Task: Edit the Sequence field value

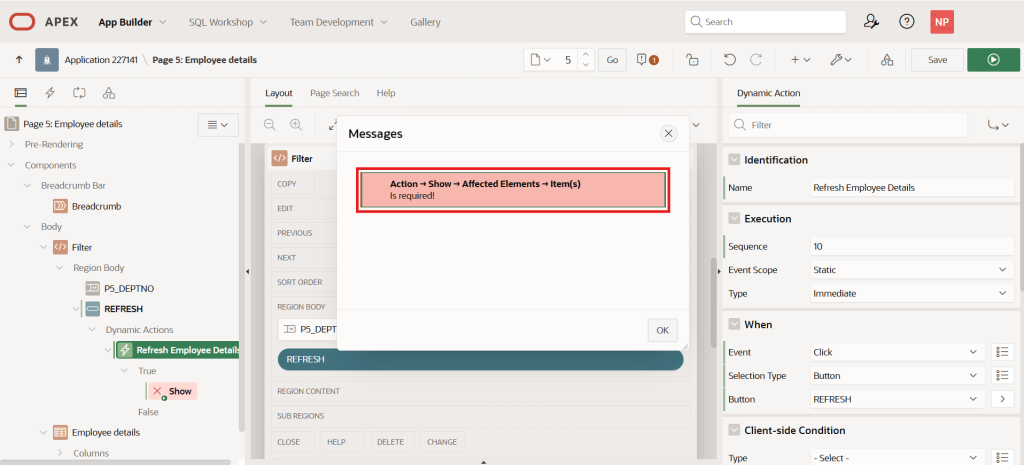Action: pyautogui.click(x=911, y=246)
